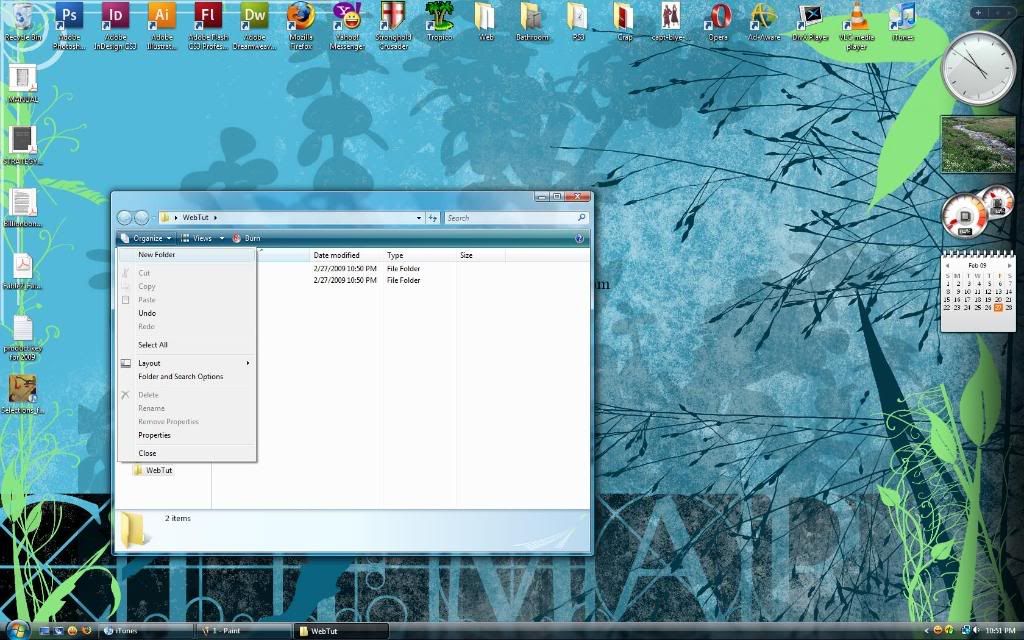Screen dimensions: 1024x640
Task: Open the address bar history dropdown
Action: point(419,218)
